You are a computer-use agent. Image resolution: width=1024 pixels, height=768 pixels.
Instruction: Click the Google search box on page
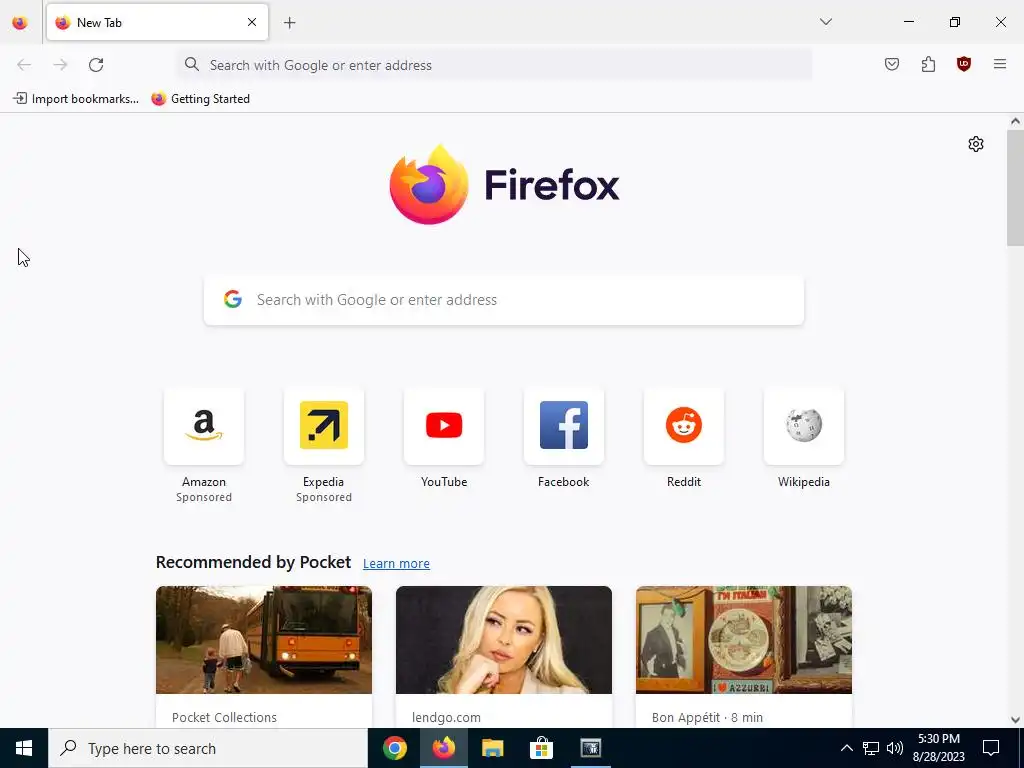504,300
